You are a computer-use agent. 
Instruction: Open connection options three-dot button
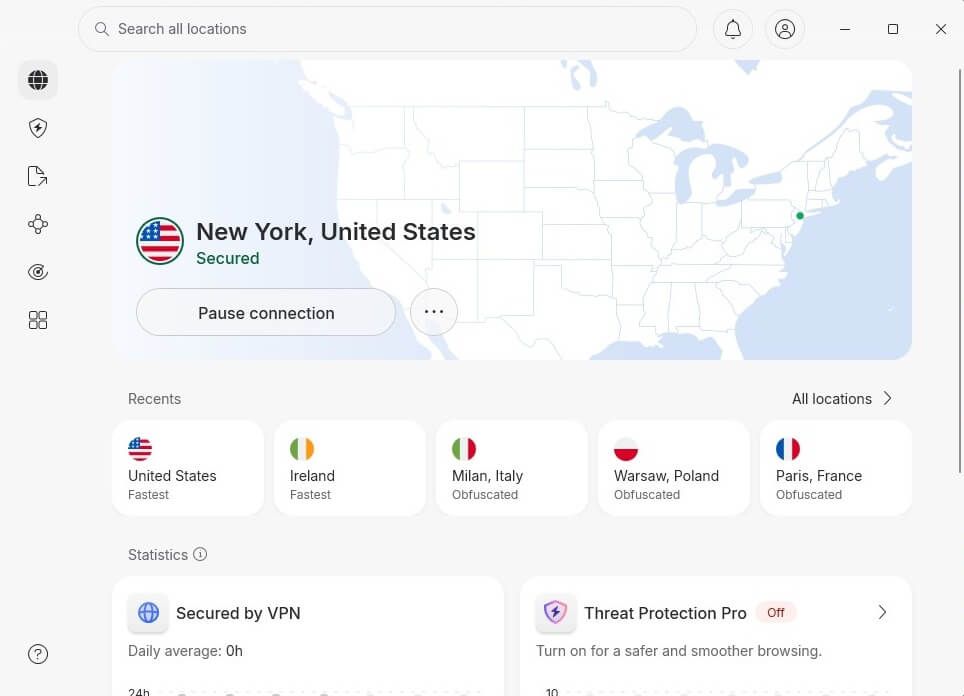tap(434, 312)
